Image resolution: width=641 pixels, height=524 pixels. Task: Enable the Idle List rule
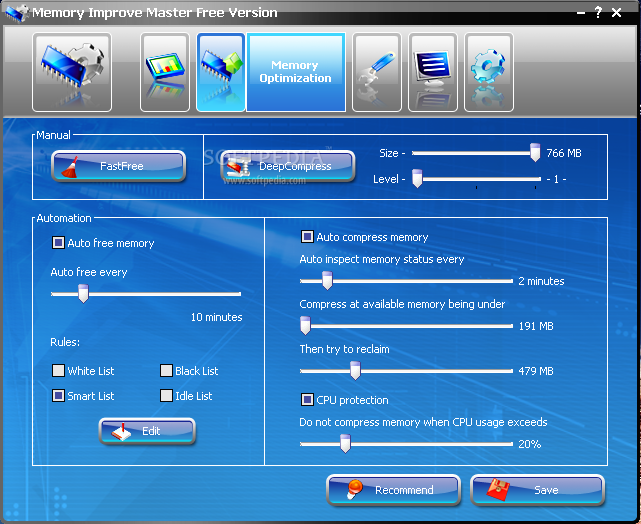tap(166, 396)
